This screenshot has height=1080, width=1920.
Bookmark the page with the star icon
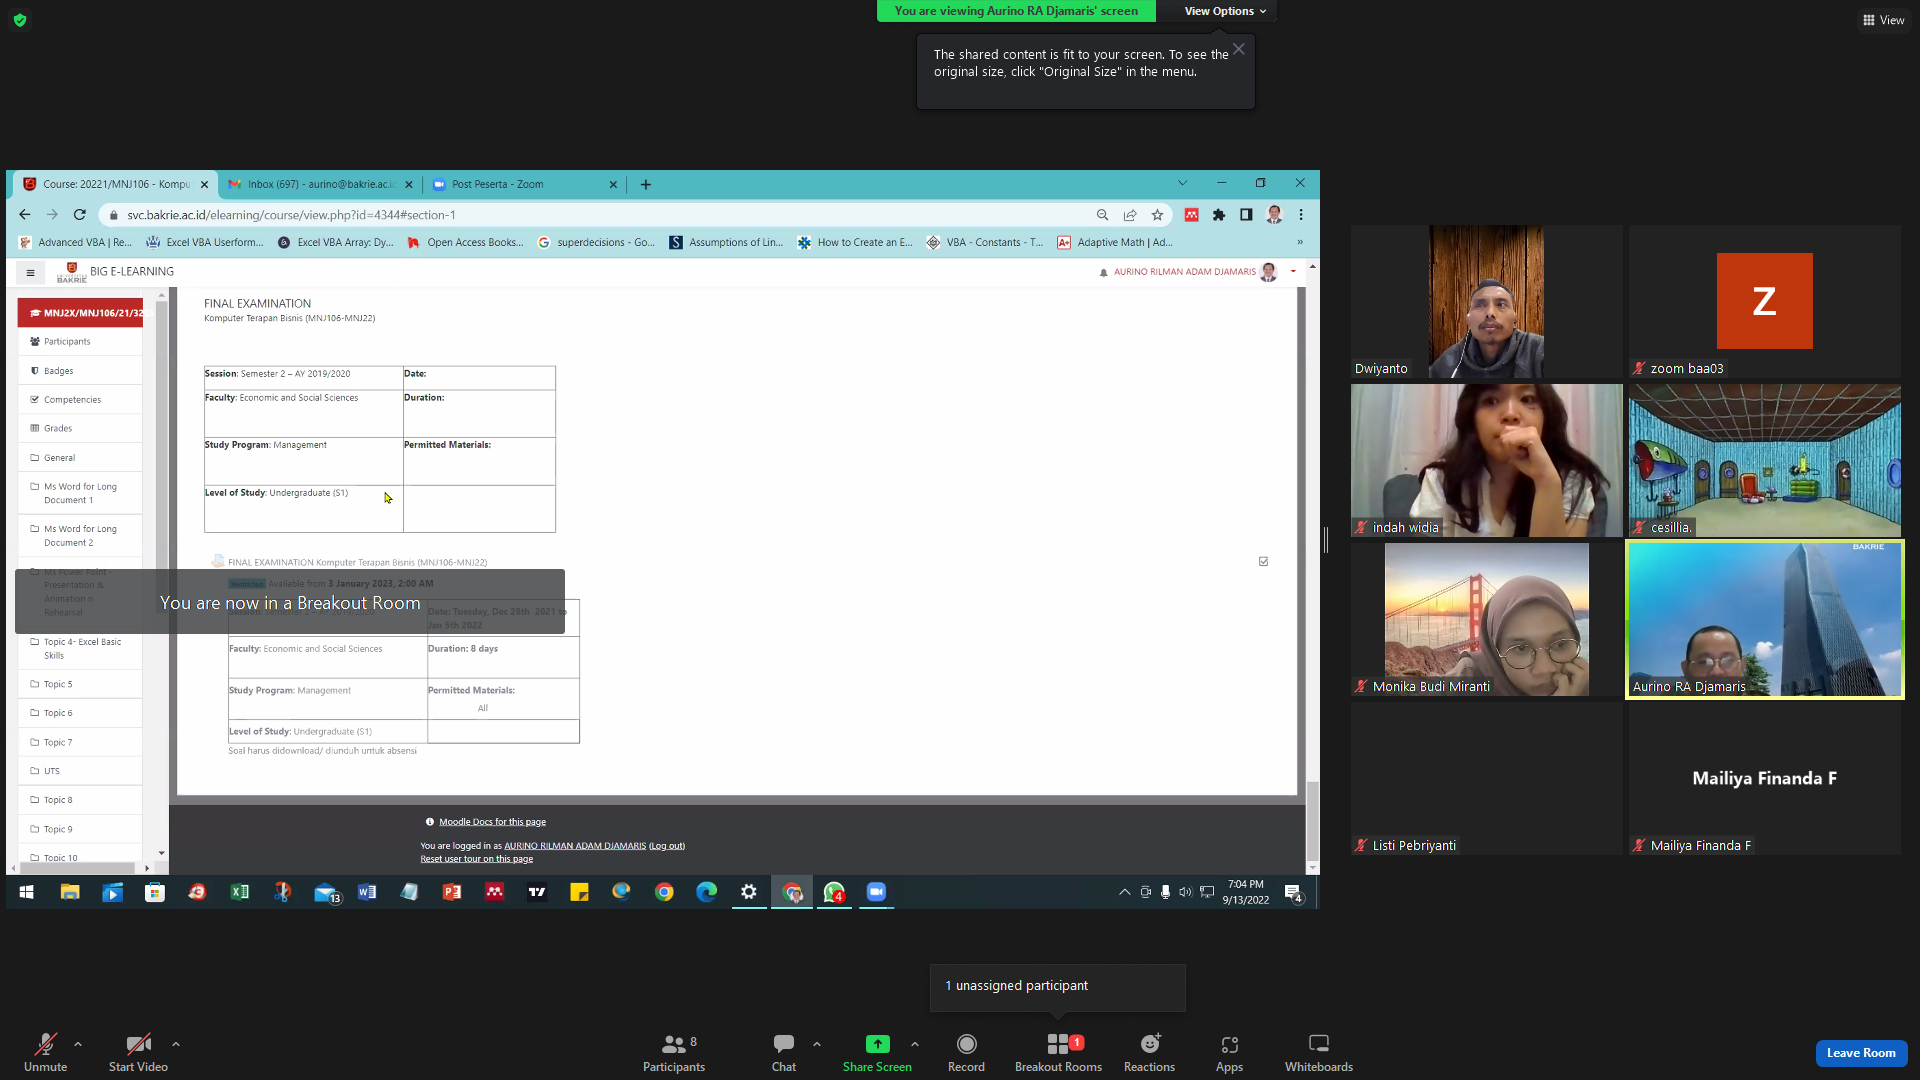(x=1157, y=215)
